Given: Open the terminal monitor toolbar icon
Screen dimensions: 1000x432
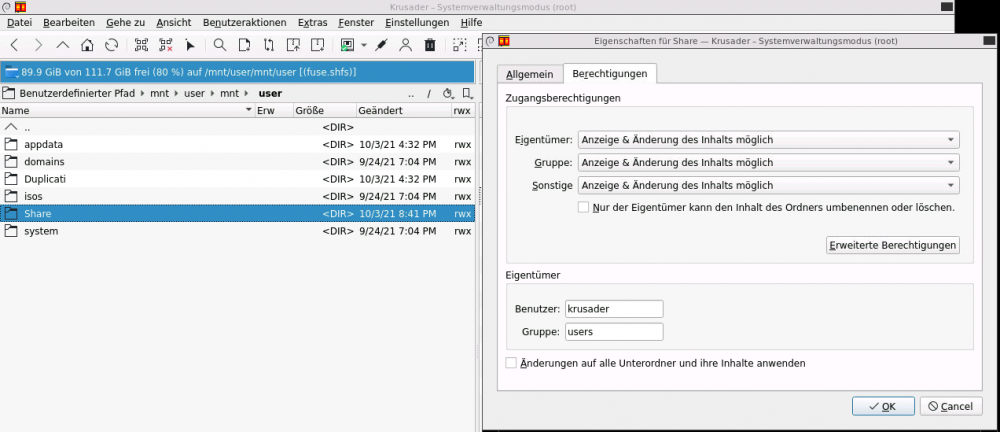Looking at the screenshot, I should point(347,45).
